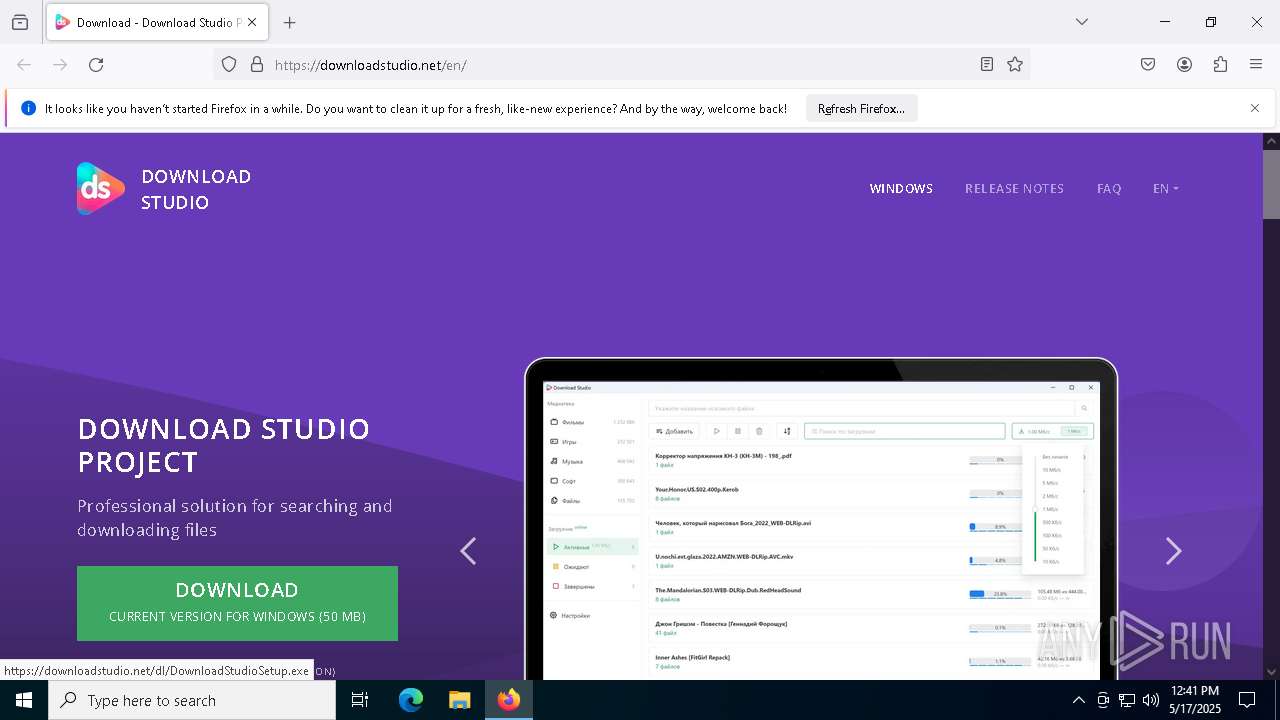Click the laptop screenshot image

point(821,520)
